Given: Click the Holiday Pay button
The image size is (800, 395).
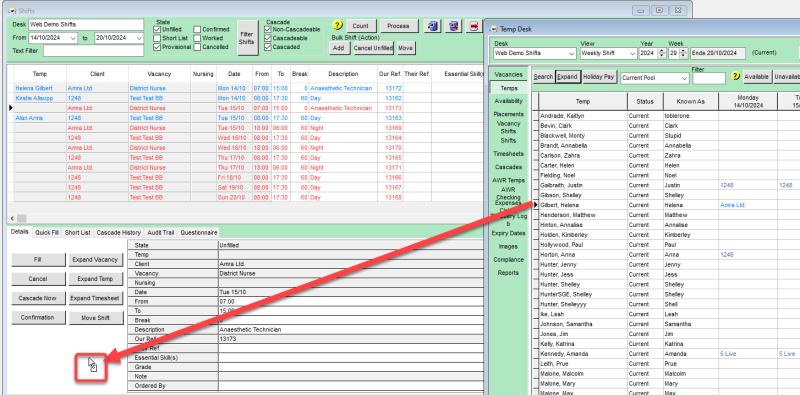Looking at the screenshot, I should pyautogui.click(x=598, y=77).
